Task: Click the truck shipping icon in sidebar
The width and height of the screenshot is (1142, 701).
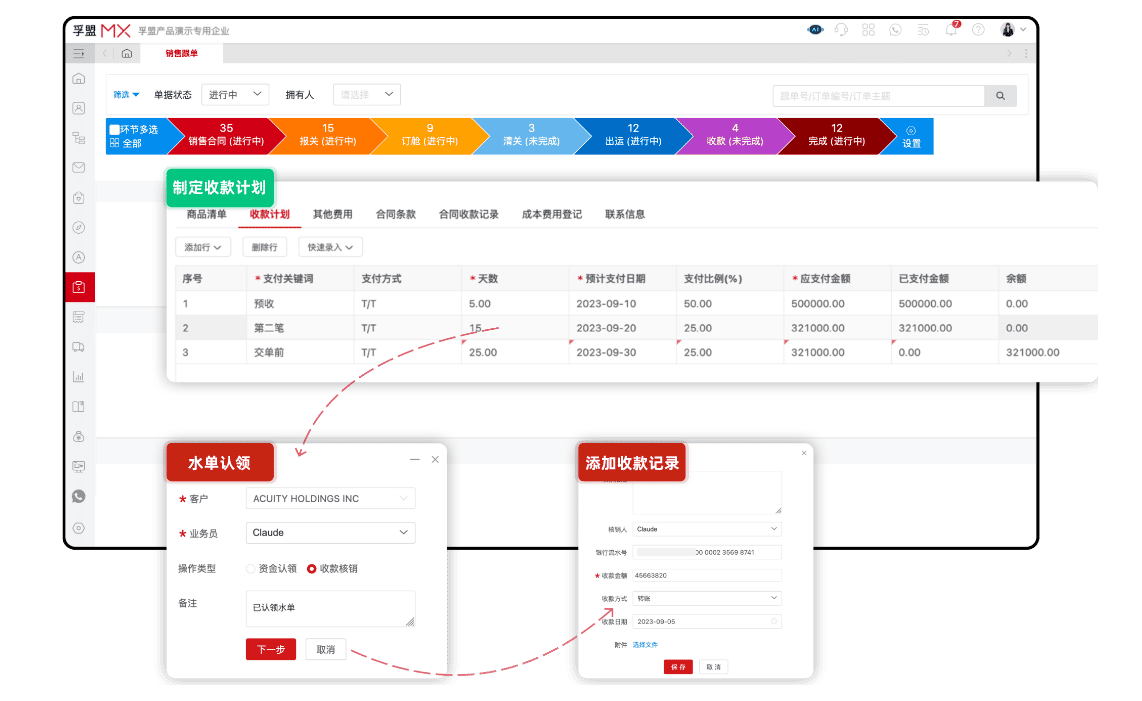Action: click(x=79, y=347)
